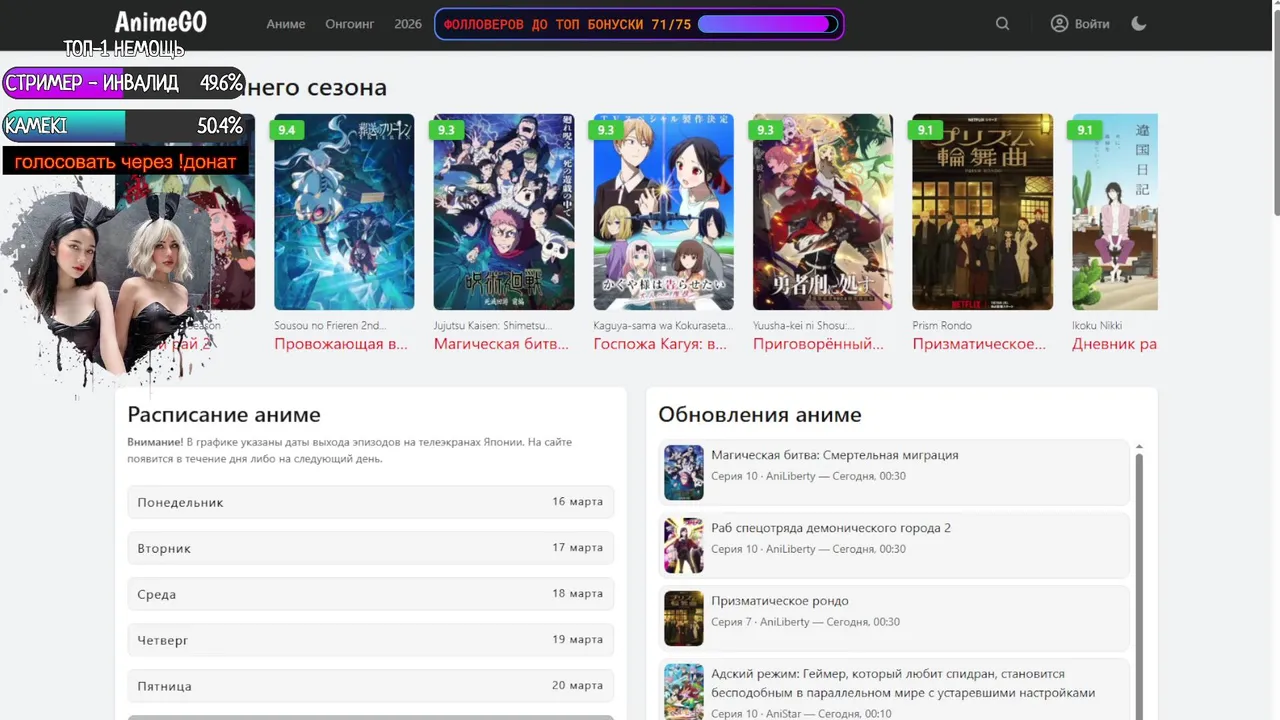Click the Призматическое... title link
The height and width of the screenshot is (720, 1280).
point(979,344)
